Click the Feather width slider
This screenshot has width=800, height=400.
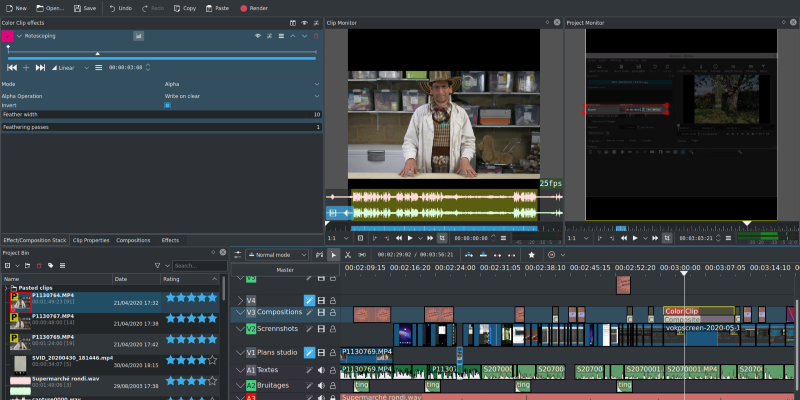click(x=160, y=114)
